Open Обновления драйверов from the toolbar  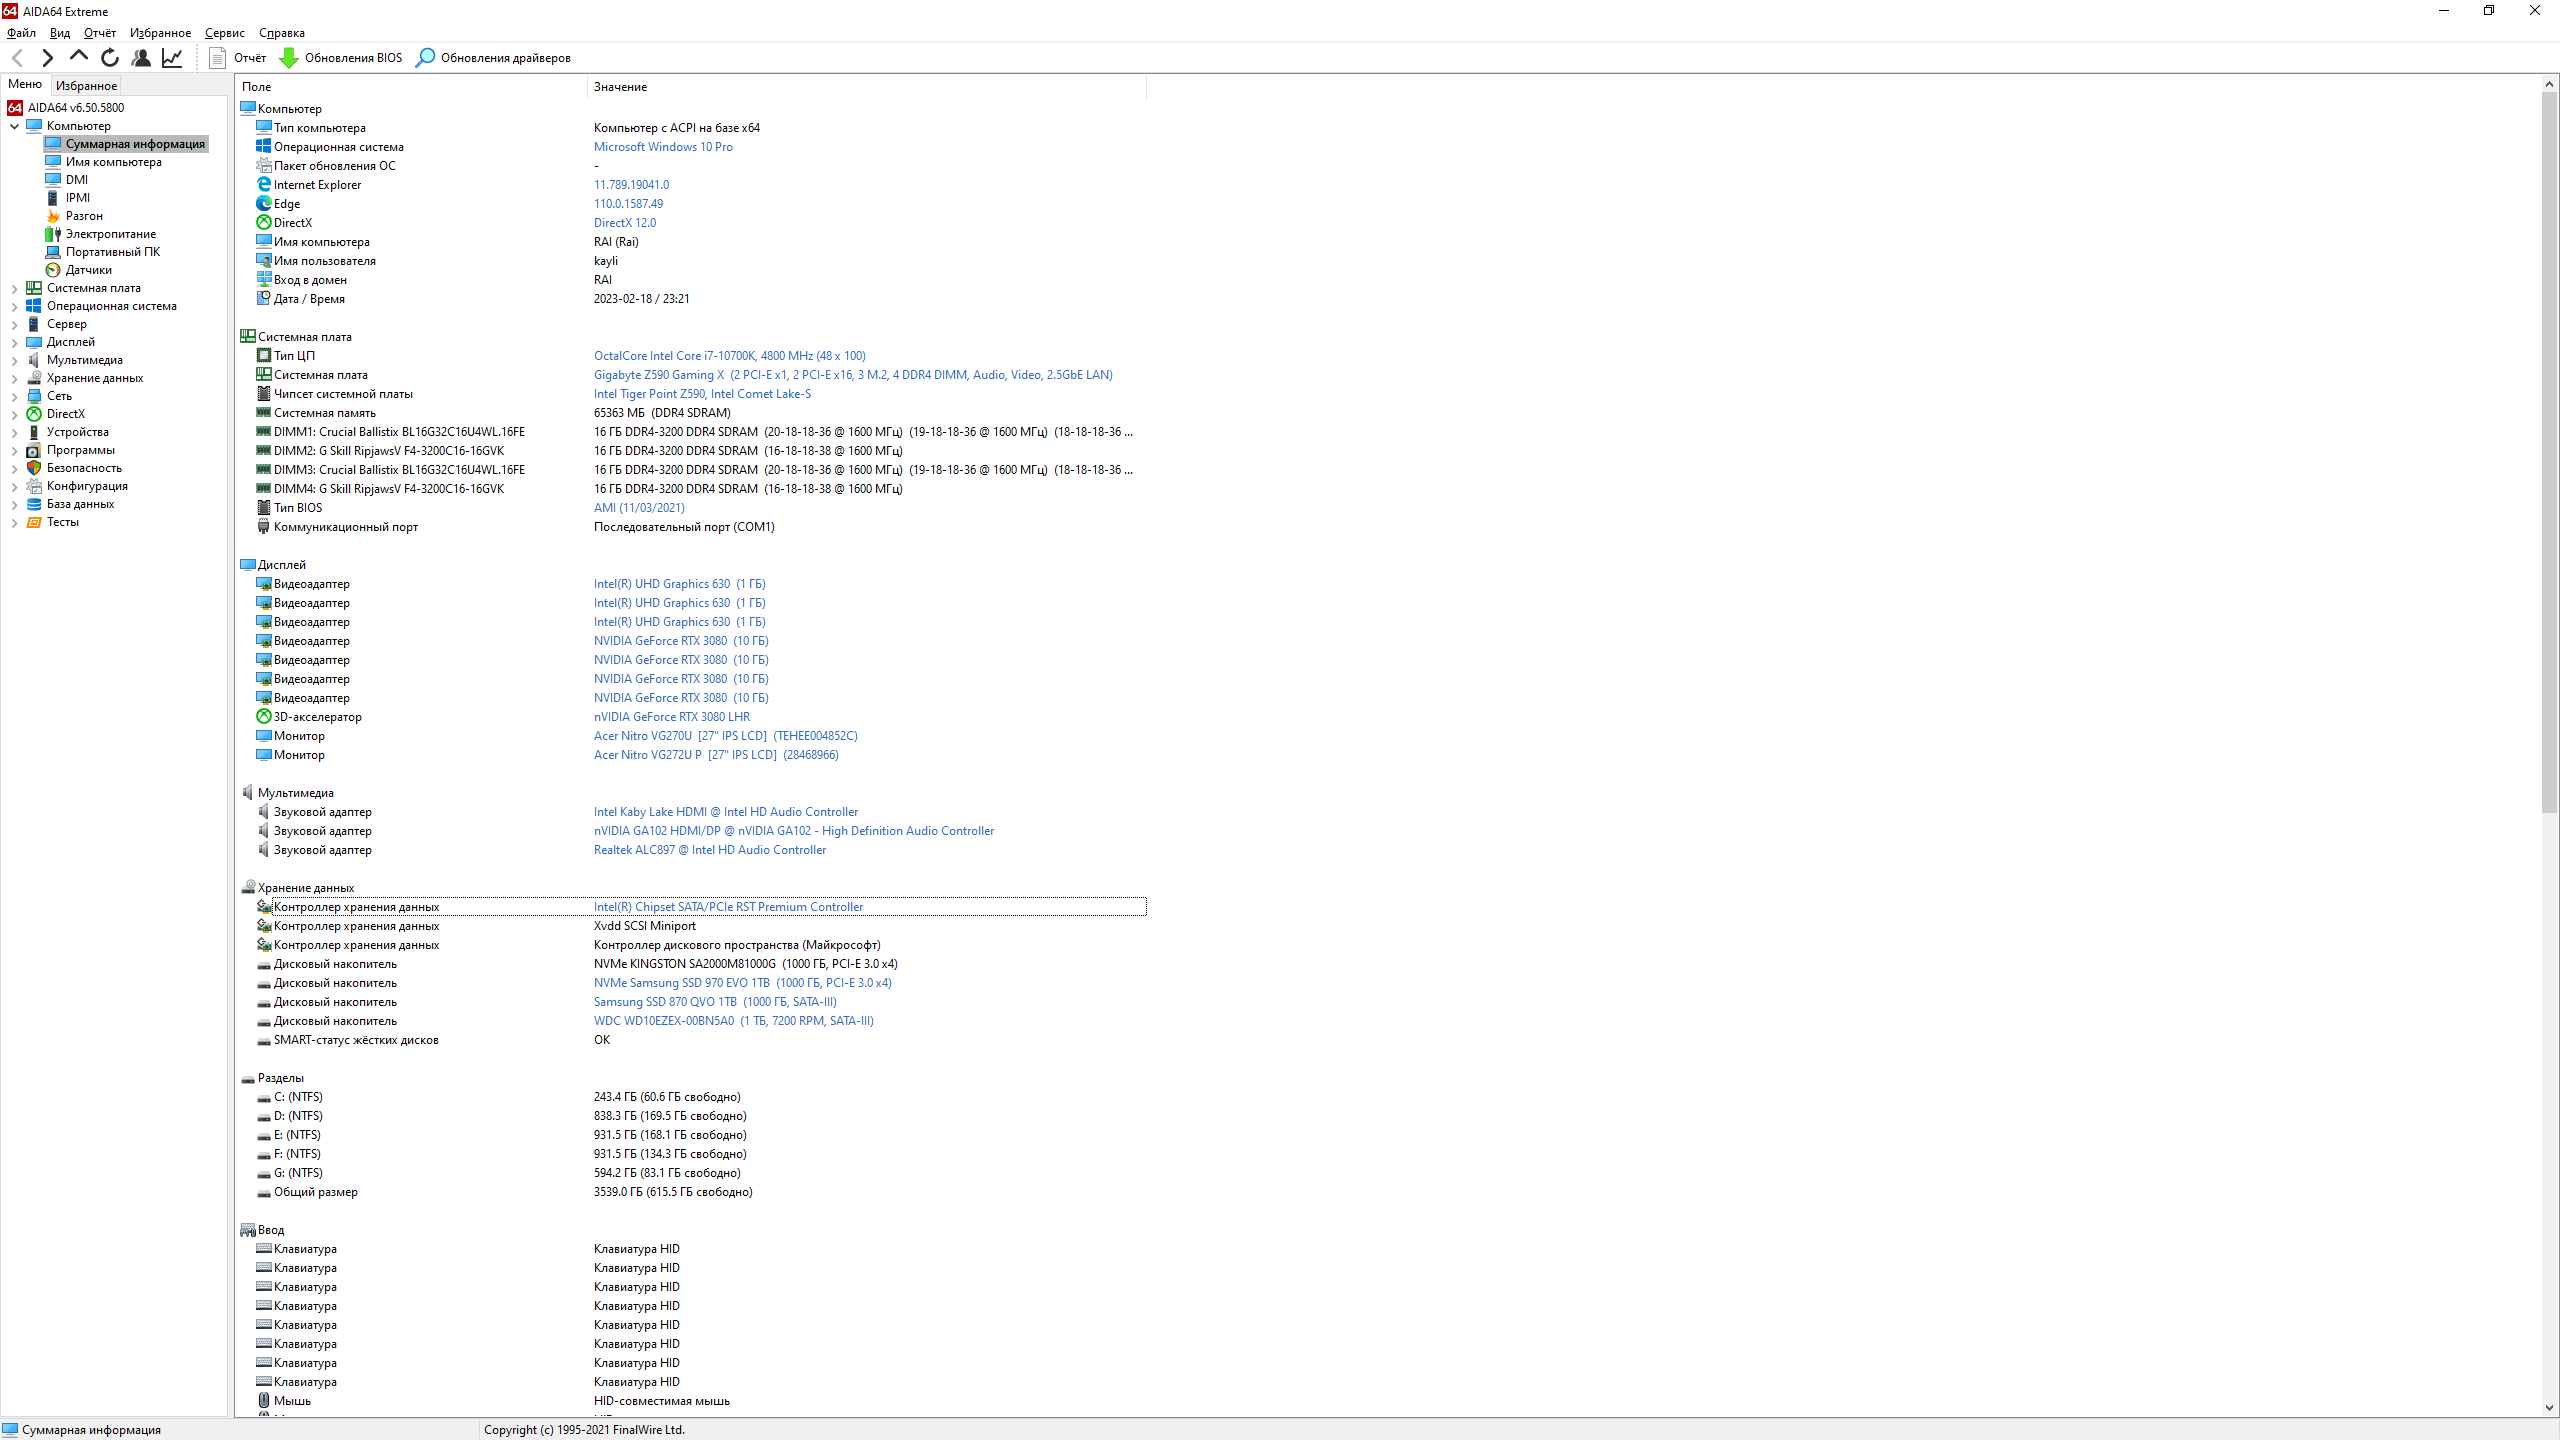[x=494, y=58]
